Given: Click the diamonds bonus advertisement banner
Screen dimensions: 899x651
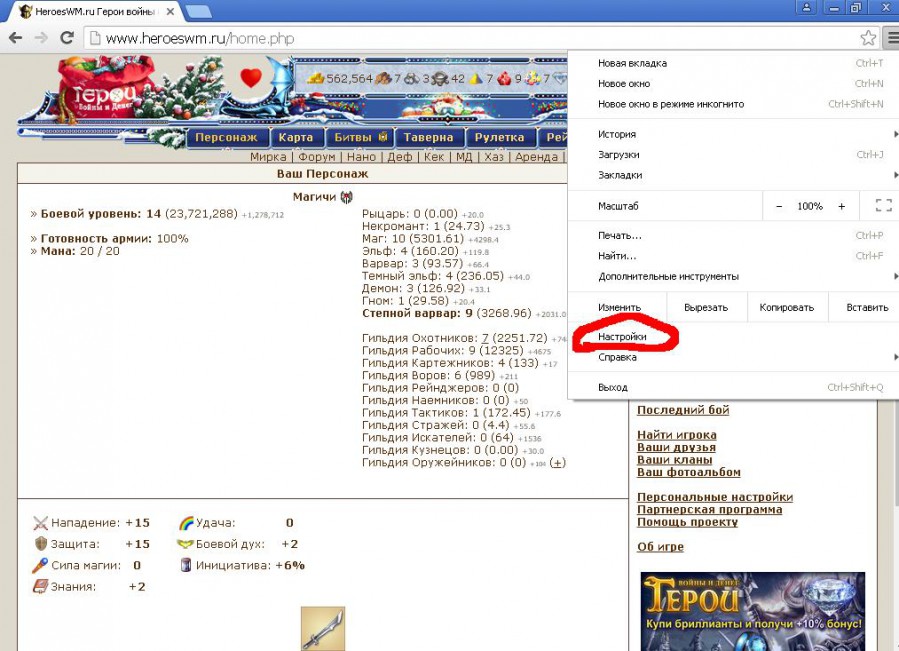Looking at the screenshot, I should [x=753, y=611].
